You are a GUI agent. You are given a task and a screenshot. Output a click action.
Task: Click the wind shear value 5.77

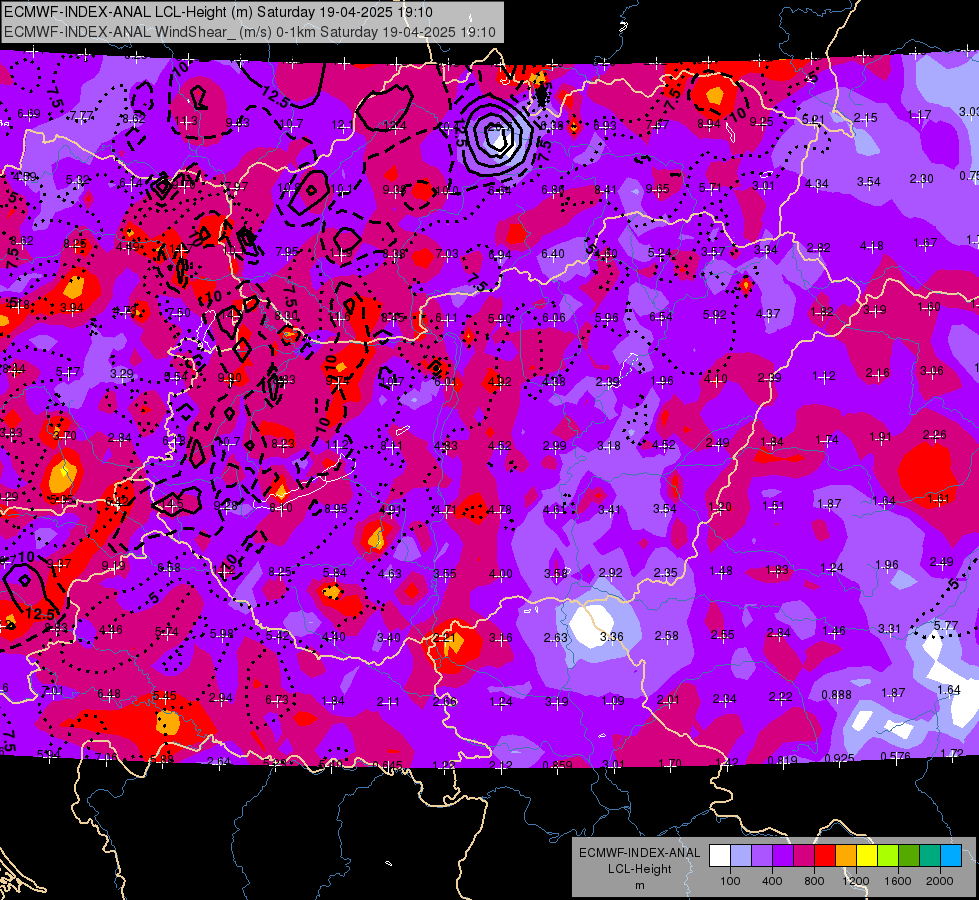(x=945, y=625)
